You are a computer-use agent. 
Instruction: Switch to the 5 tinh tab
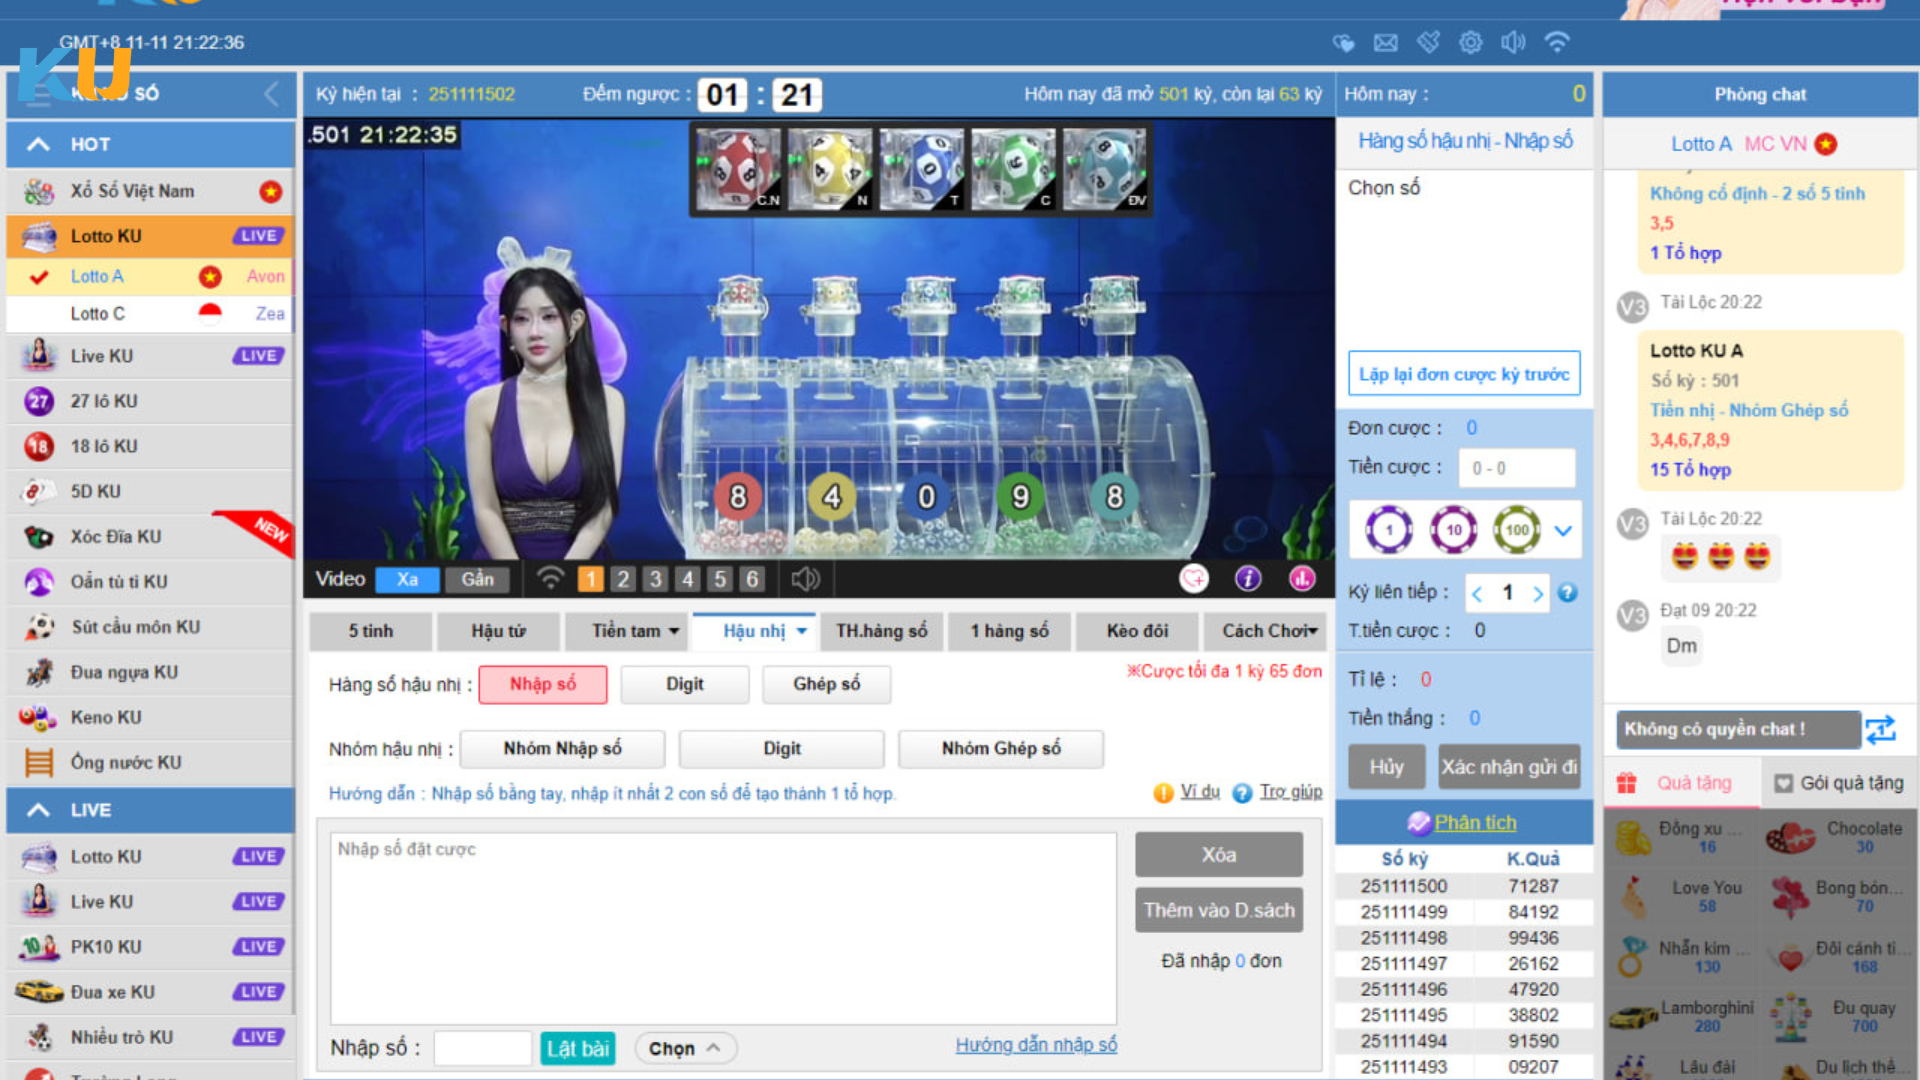pyautogui.click(x=371, y=631)
